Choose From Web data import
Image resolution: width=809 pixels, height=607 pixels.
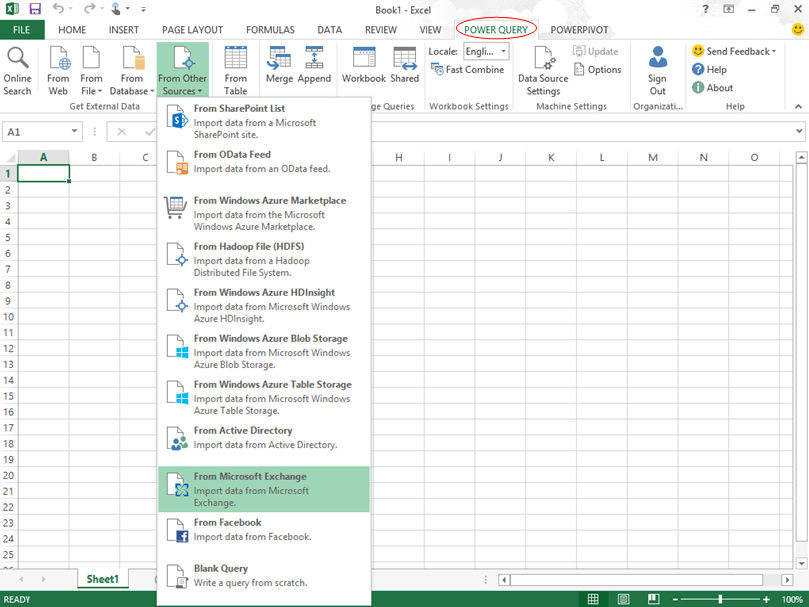coord(58,71)
